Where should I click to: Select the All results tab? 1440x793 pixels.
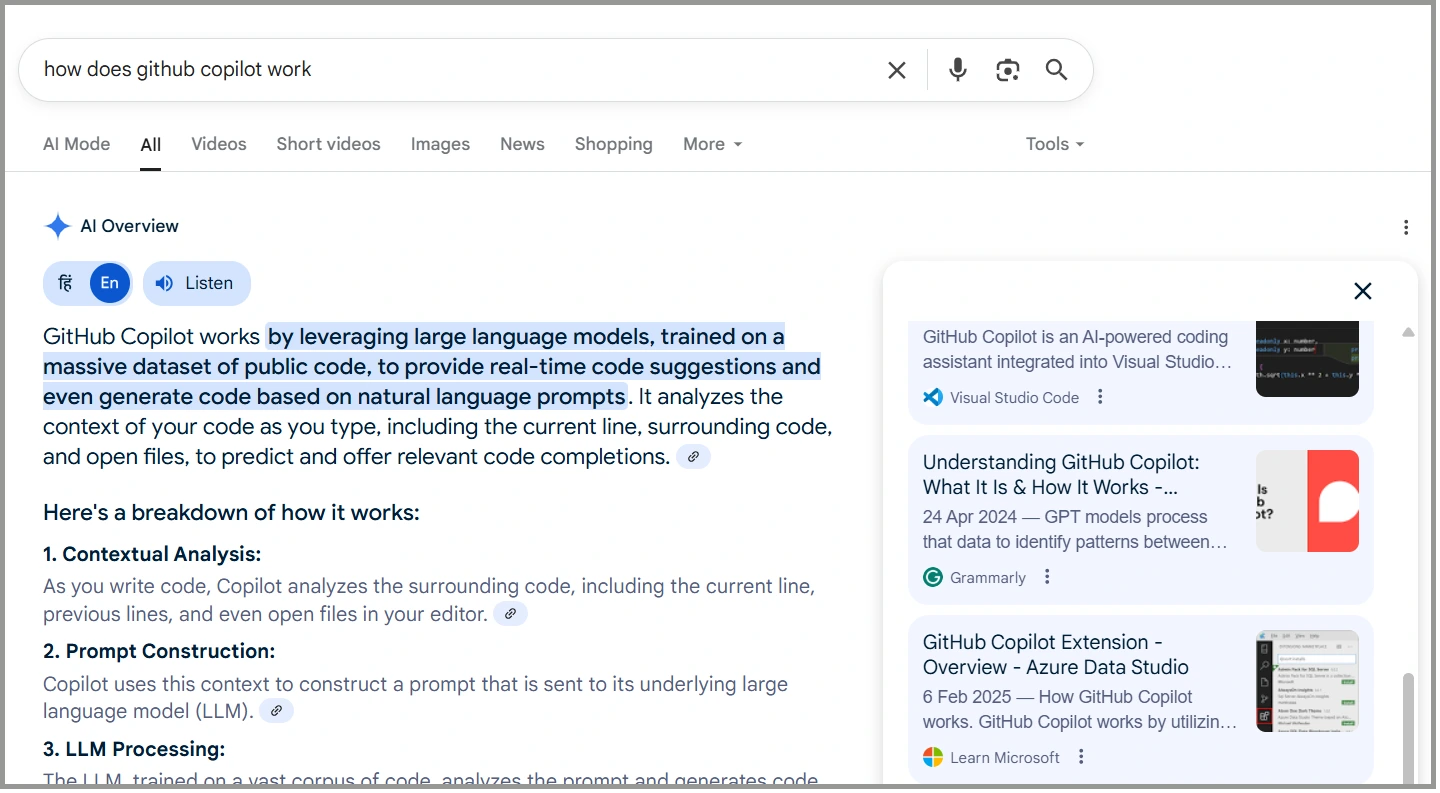tap(151, 145)
